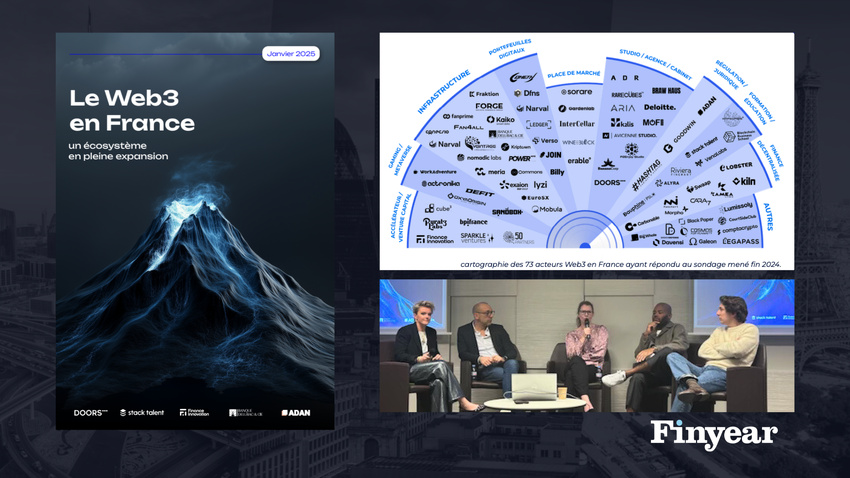Screen dimensions: 850x478
Task: Click the ADAN logo on report cover
Action: [295, 412]
